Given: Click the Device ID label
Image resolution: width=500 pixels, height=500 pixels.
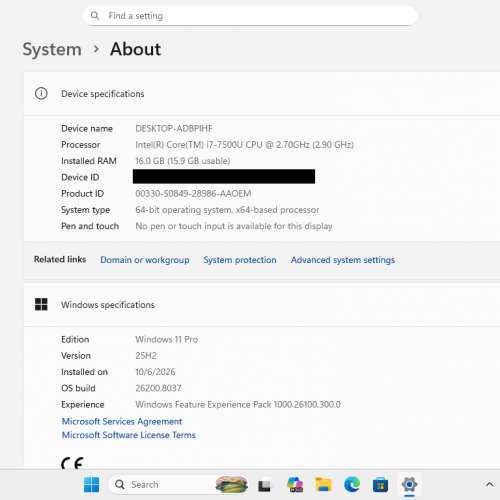Looking at the screenshot, I should pos(80,177).
